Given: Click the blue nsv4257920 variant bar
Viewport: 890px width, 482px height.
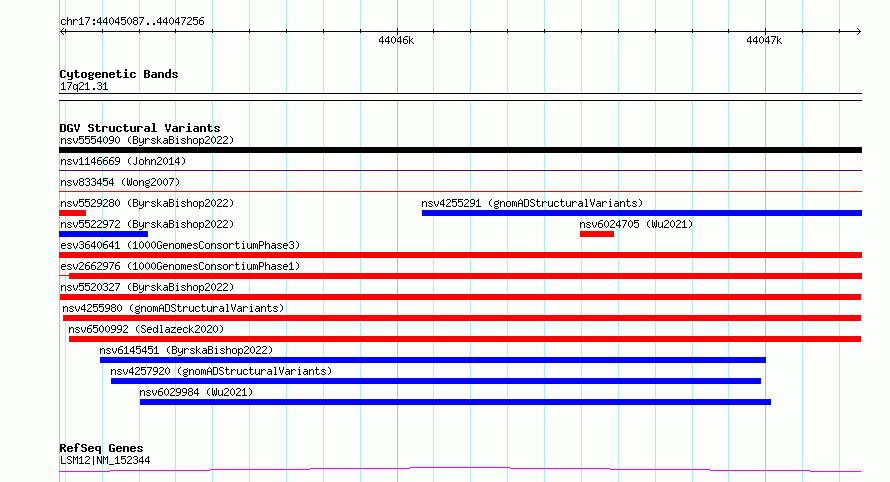Looking at the screenshot, I should [x=435, y=381].
